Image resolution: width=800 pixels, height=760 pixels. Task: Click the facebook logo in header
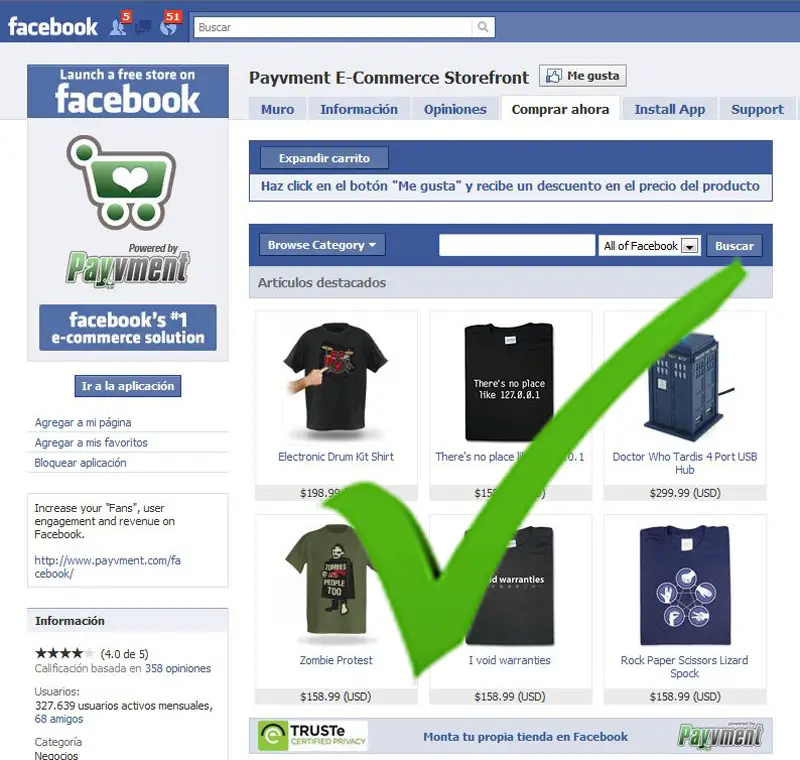click(53, 27)
